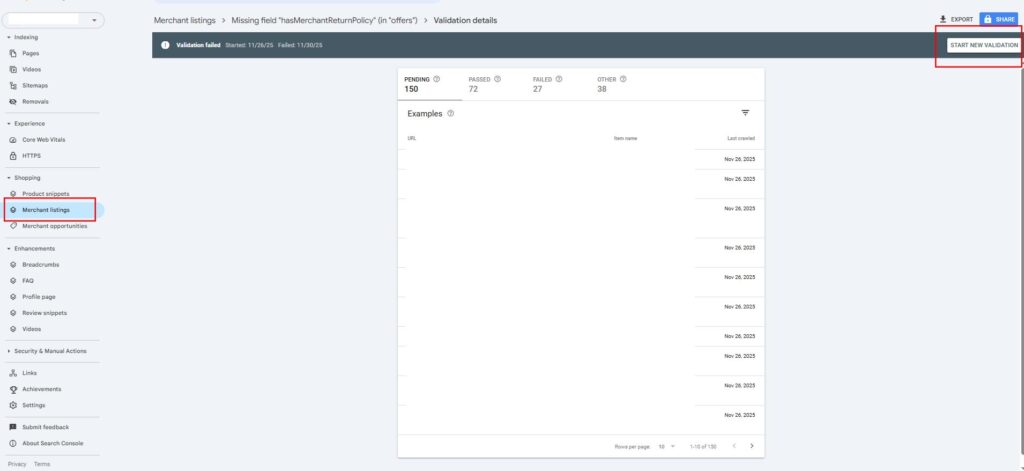The height and width of the screenshot is (471, 1024).
Task: Open About Search Console
Action: pyautogui.click(x=52, y=444)
